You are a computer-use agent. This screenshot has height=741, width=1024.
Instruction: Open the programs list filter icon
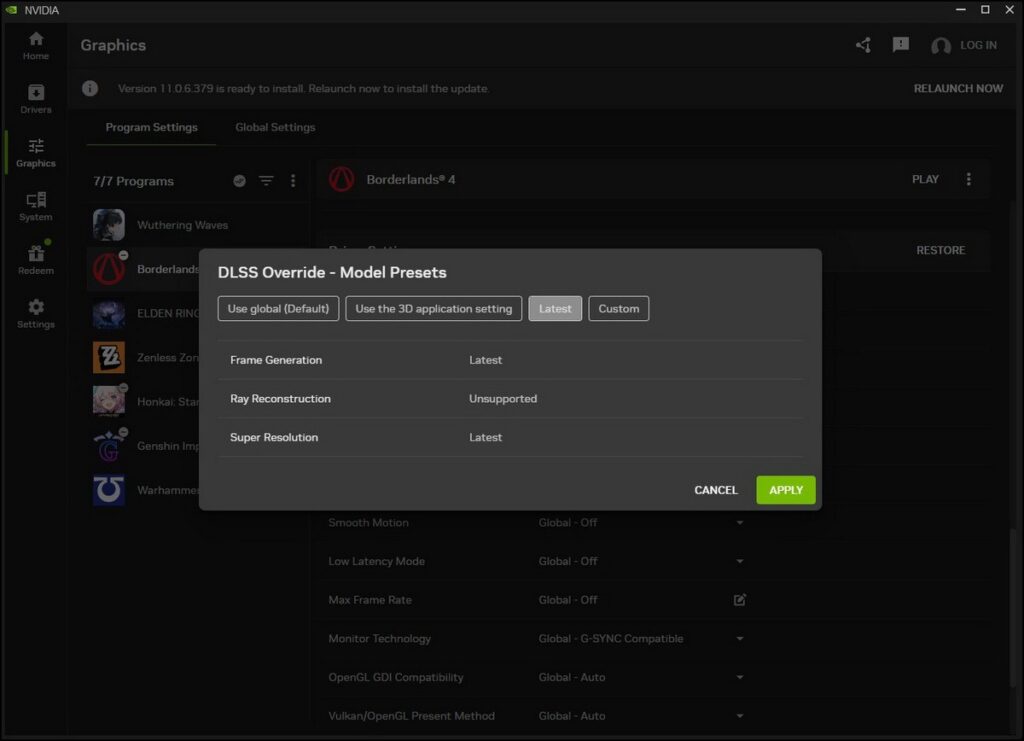266,181
